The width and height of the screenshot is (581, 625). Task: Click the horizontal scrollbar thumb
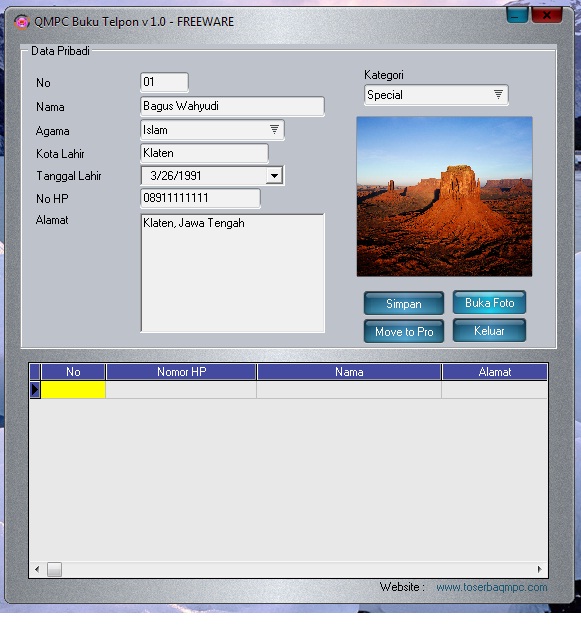[54, 569]
